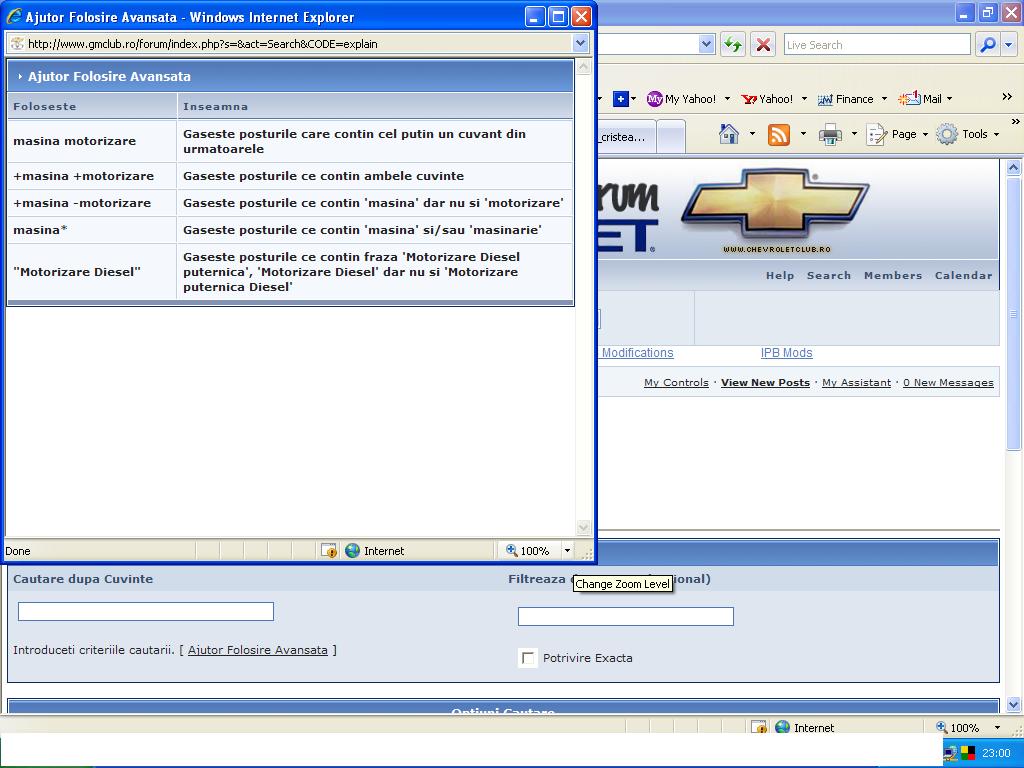
Task: Click the Refresh page icon
Action: pos(733,44)
